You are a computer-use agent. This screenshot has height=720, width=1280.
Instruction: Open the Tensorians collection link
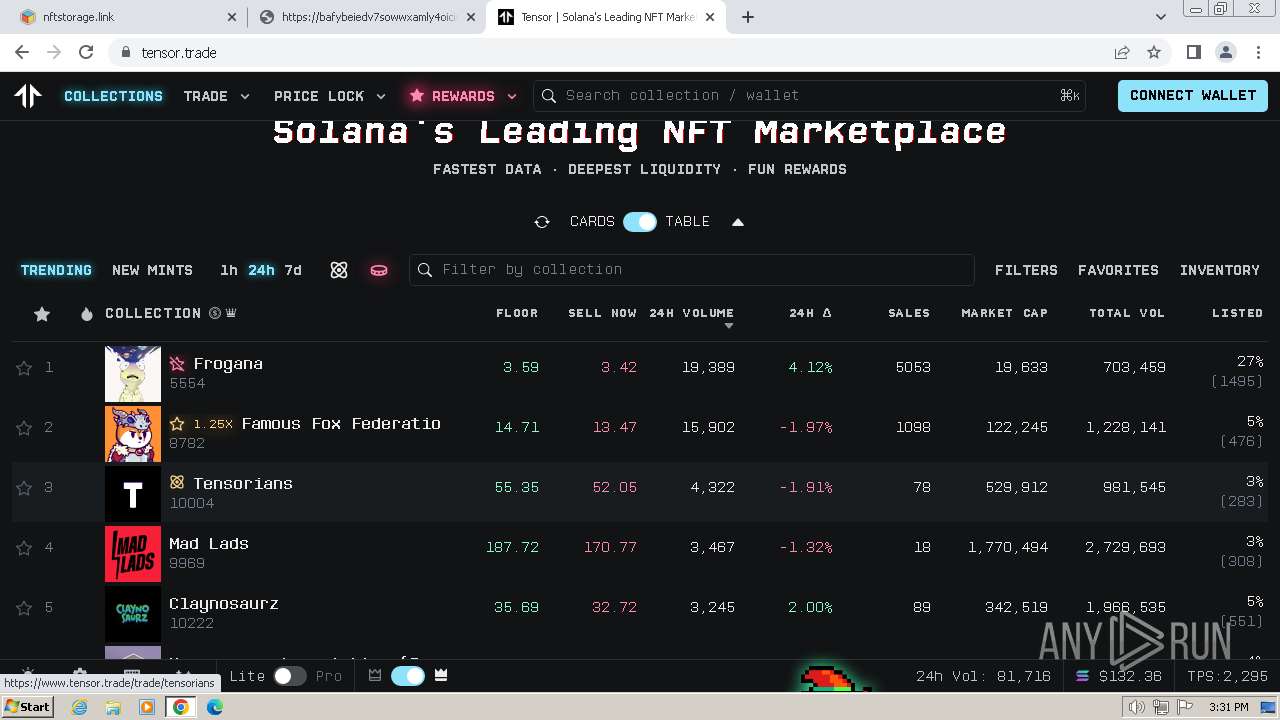(x=243, y=484)
